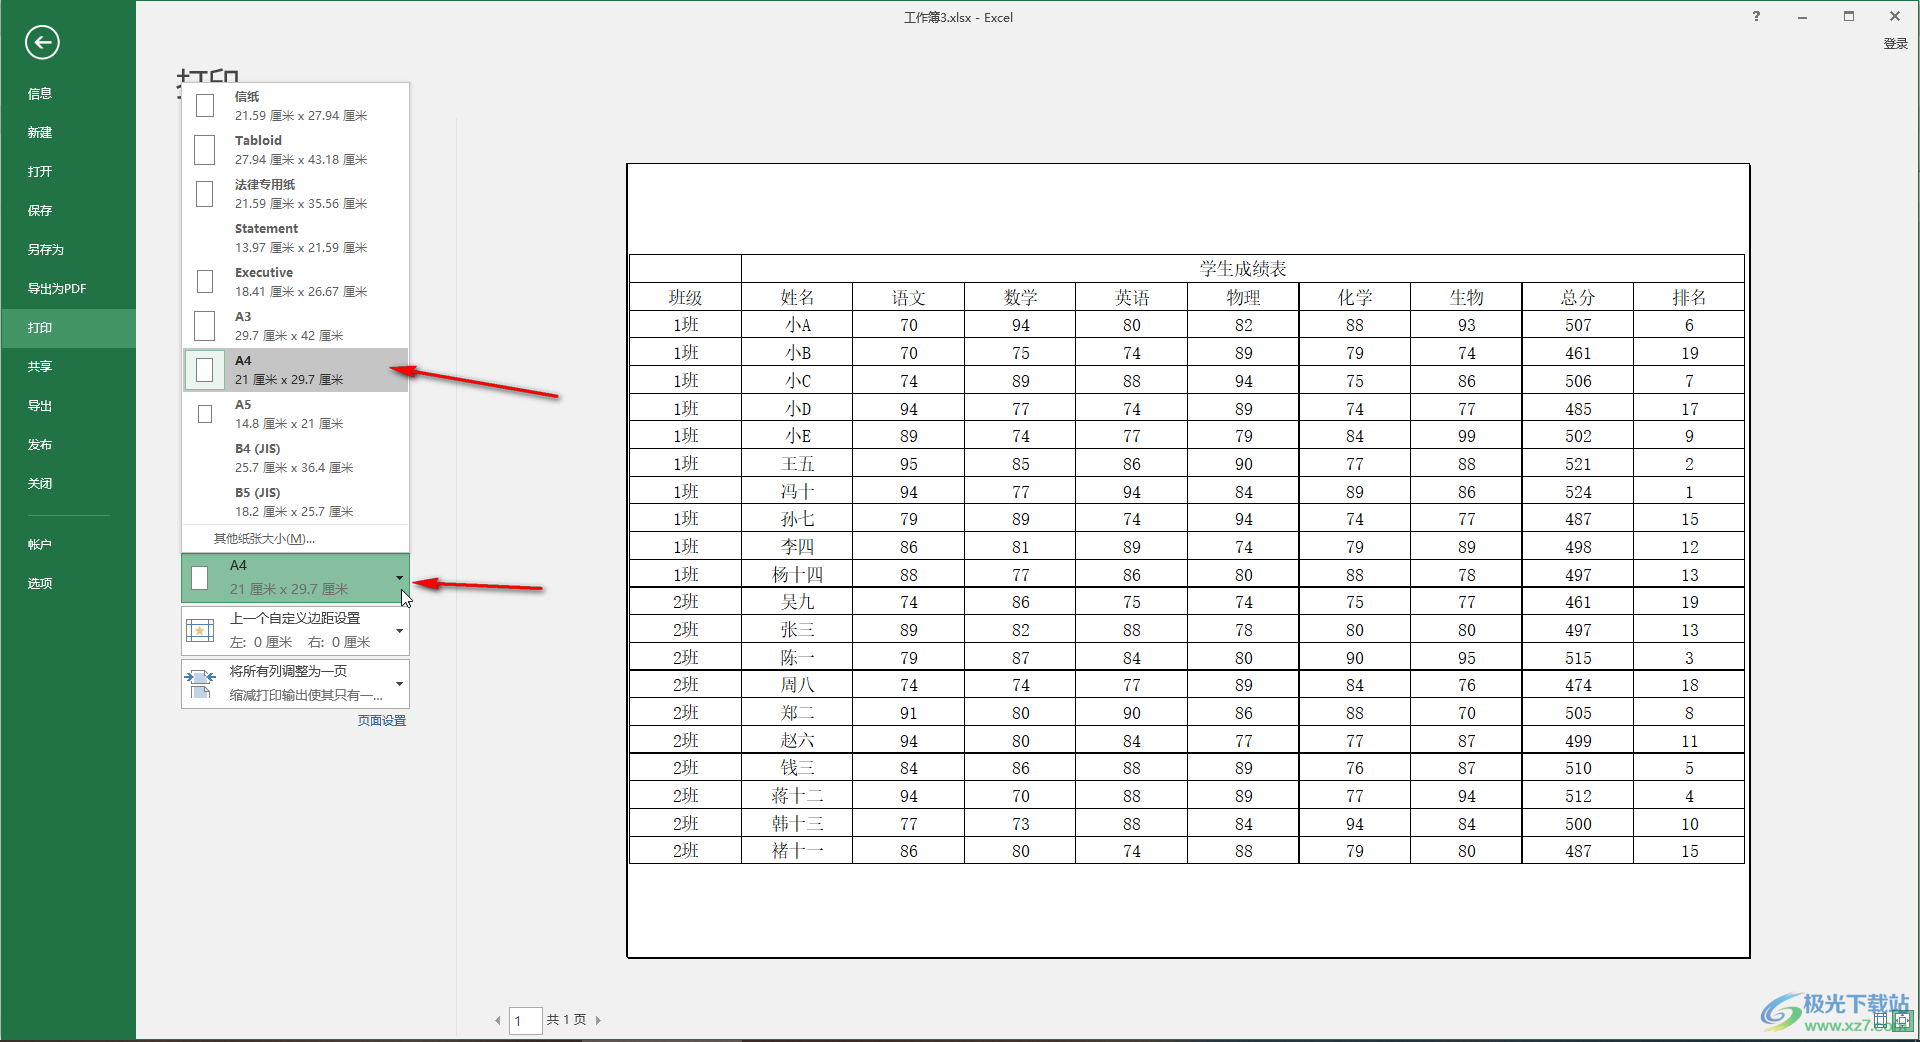The height and width of the screenshot is (1042, 1920).
Task: Click the name 杨十四 in preview
Action: [797, 575]
